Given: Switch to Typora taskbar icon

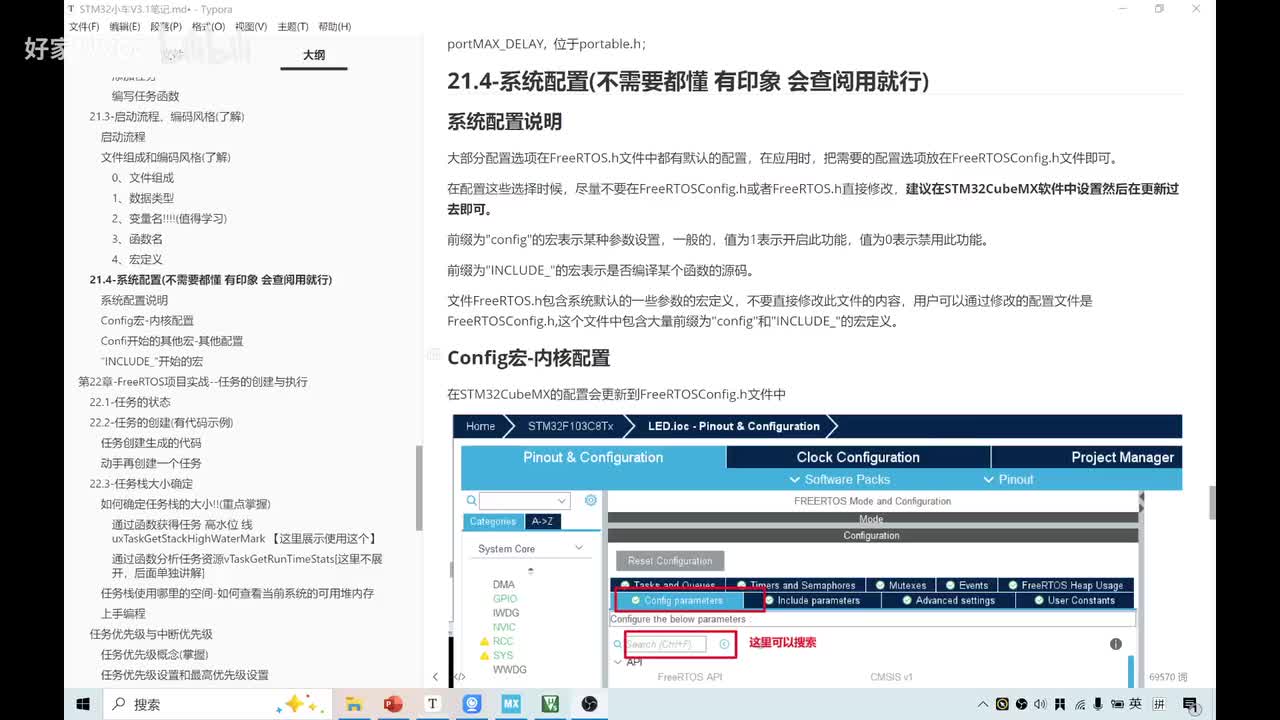Looking at the screenshot, I should tap(433, 704).
